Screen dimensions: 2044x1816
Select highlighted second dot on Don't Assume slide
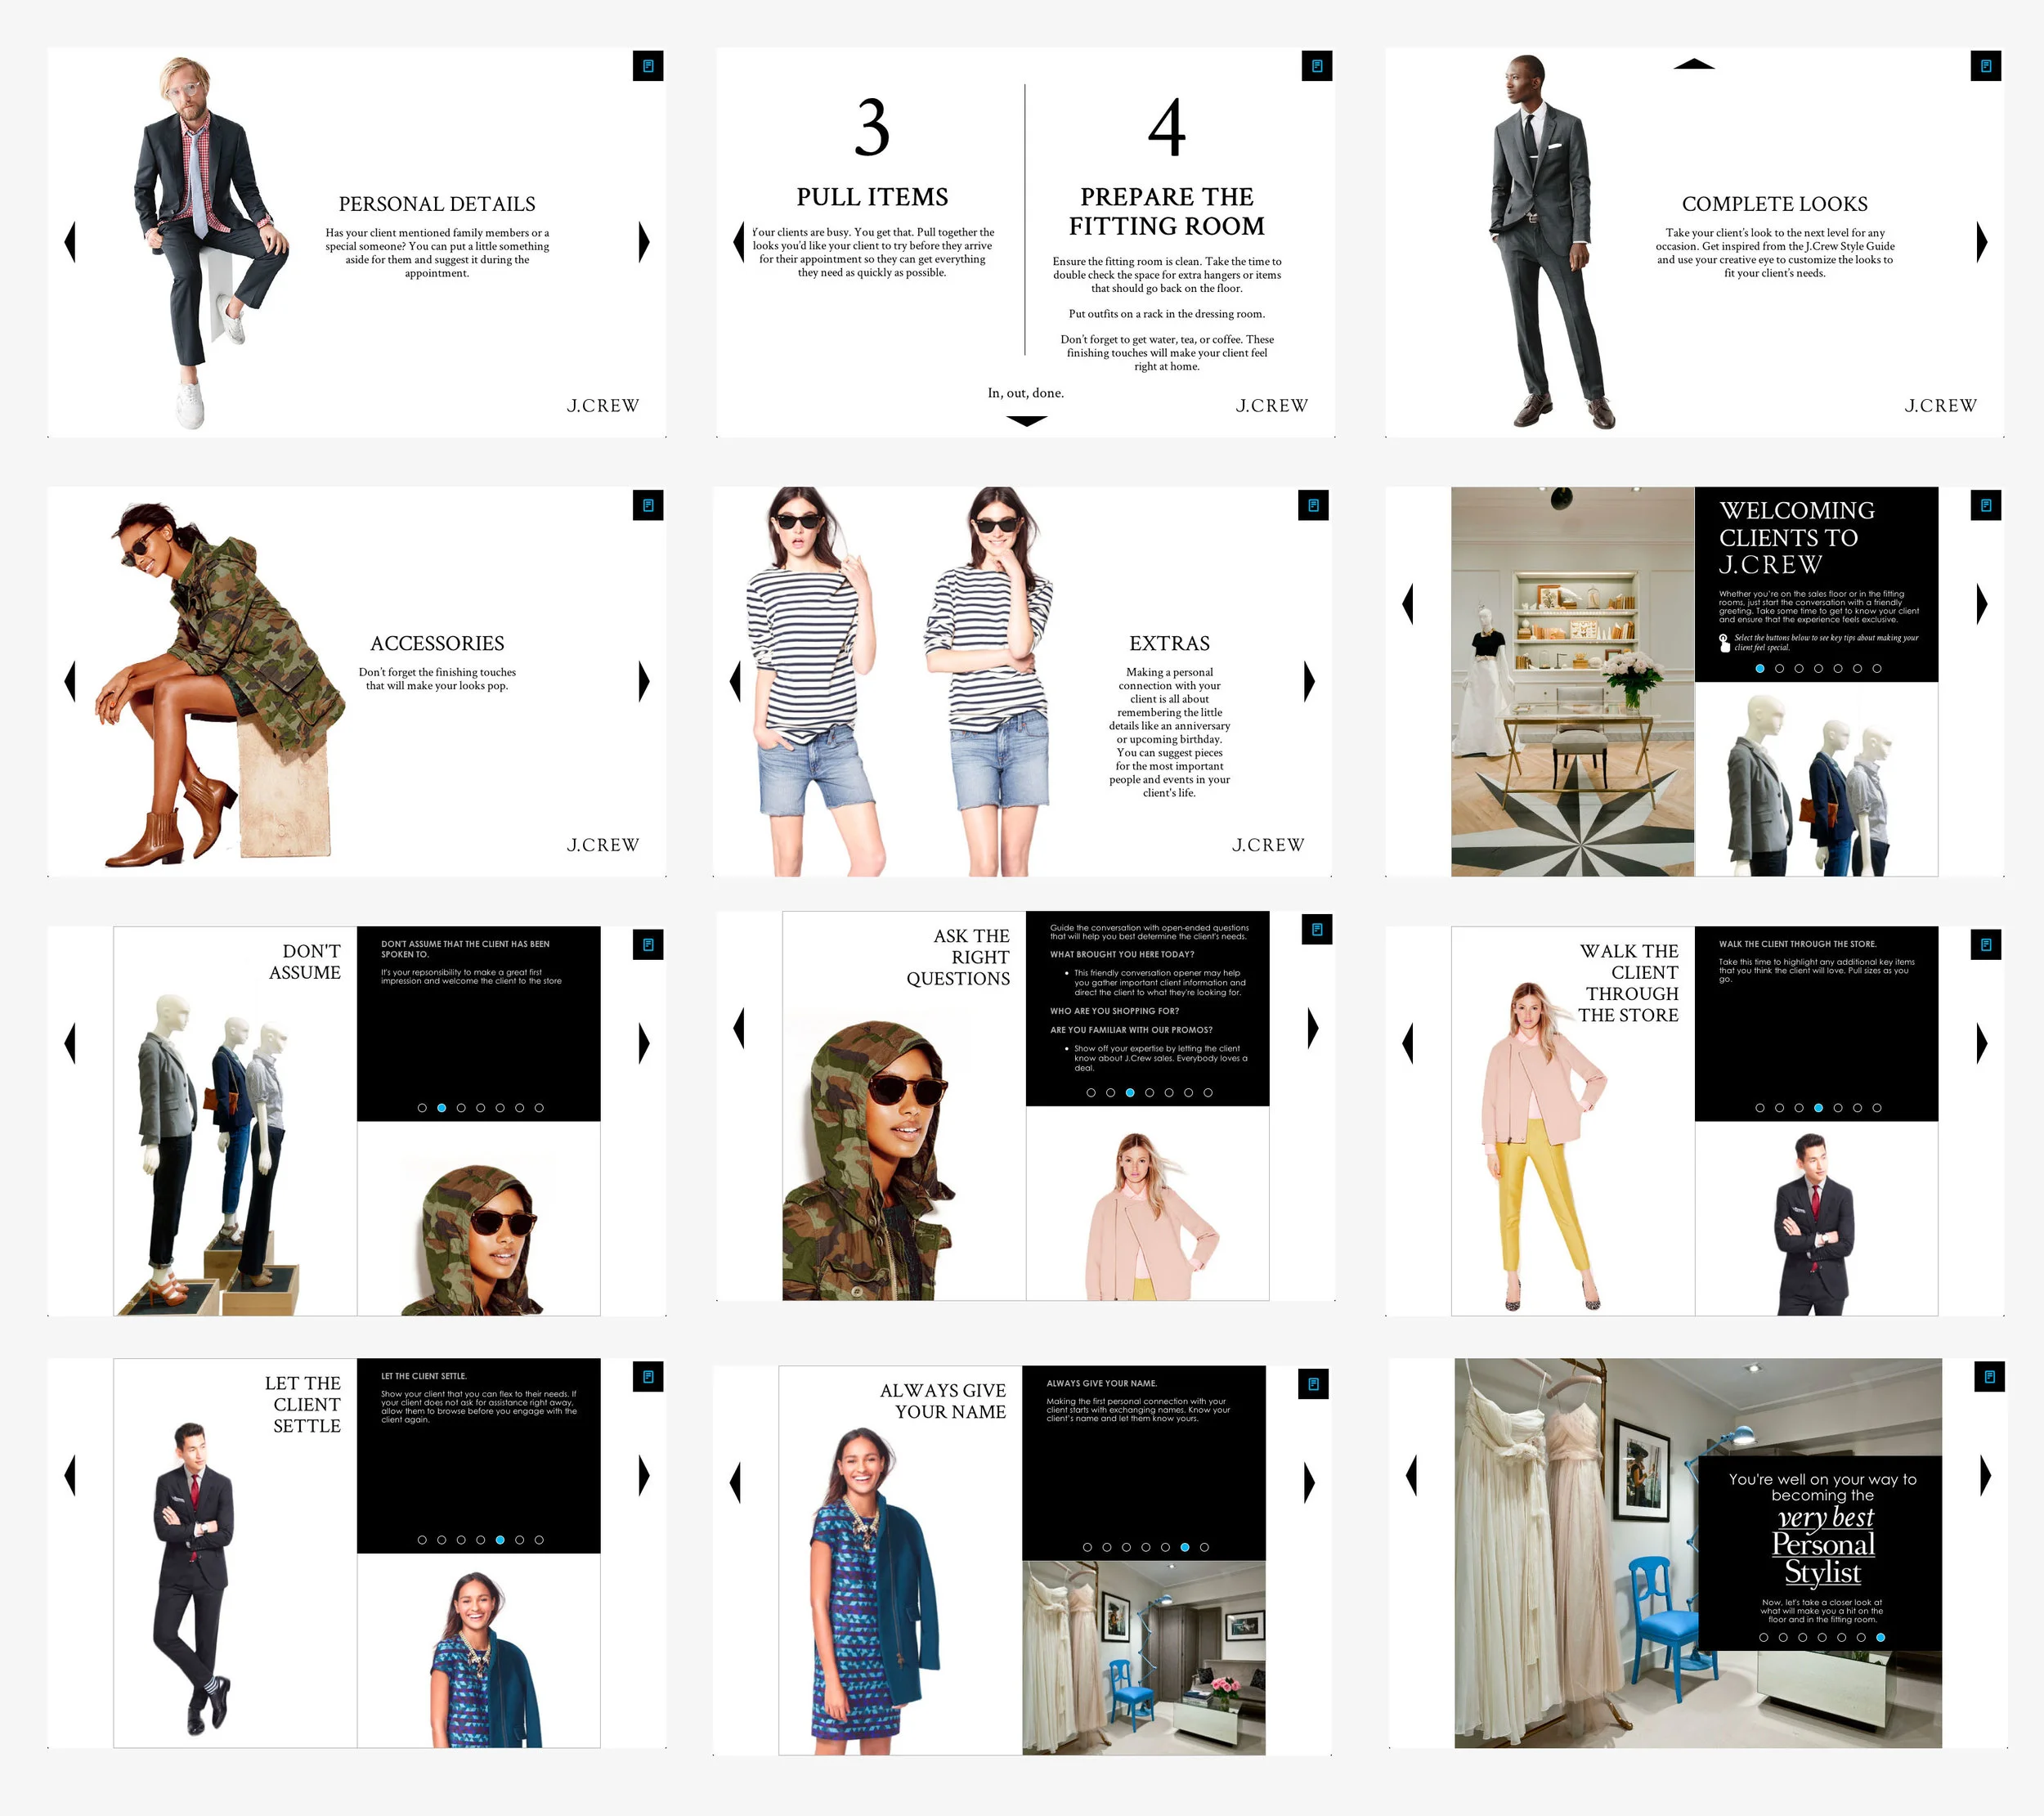[442, 1108]
